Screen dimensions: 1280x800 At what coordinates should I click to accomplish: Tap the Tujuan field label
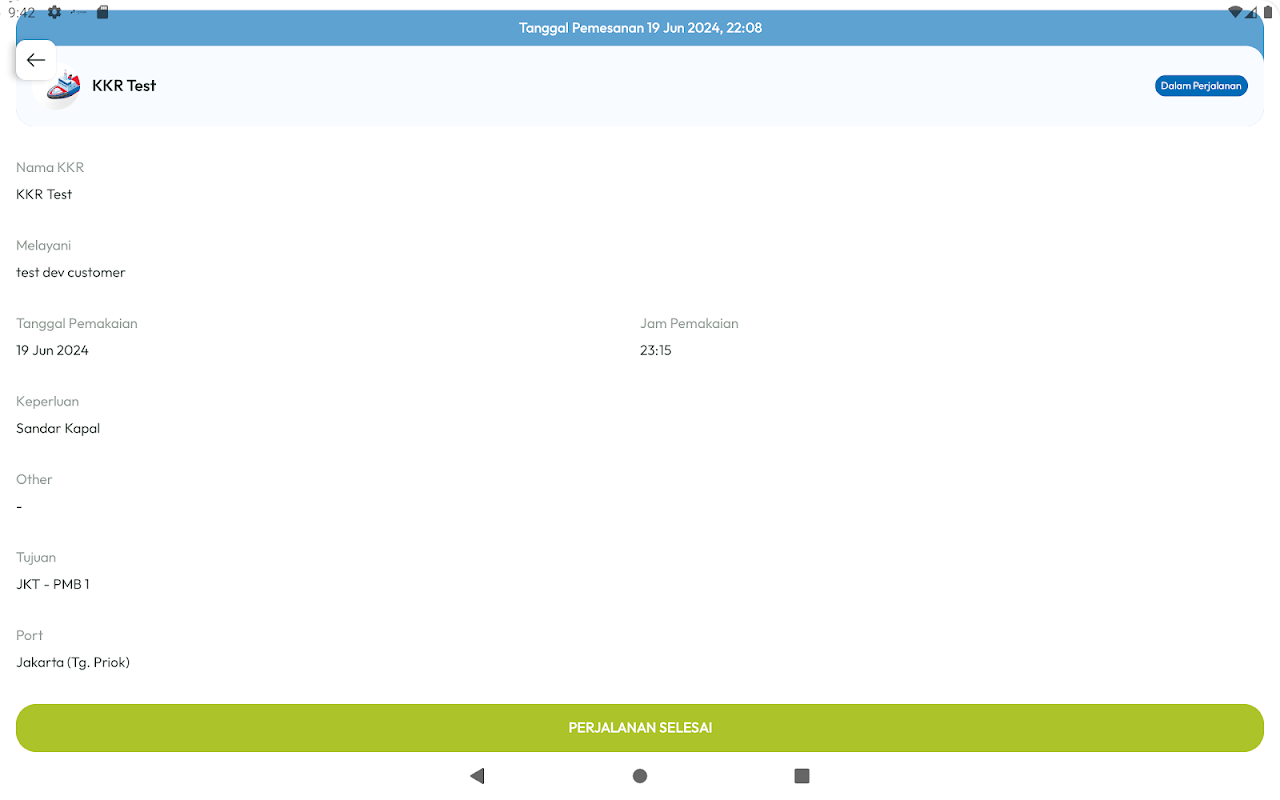pos(36,557)
